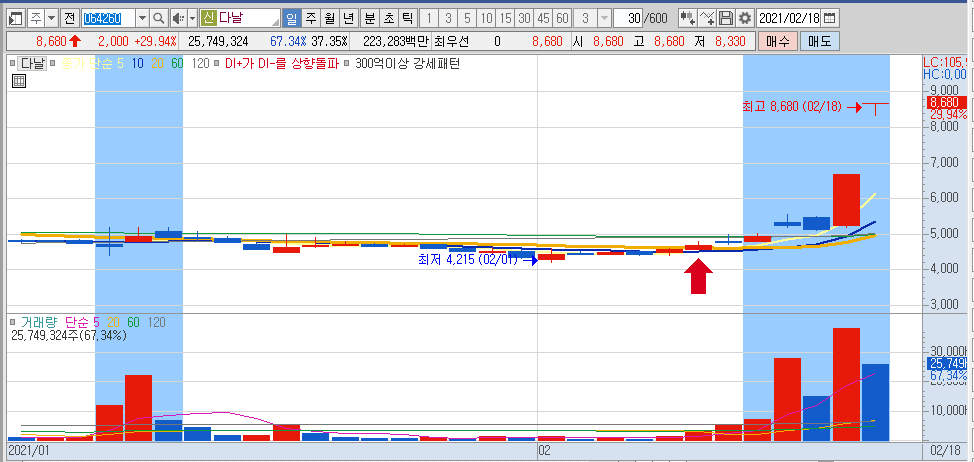974x462 pixels.
Task: Click the 최고 8,680 (02/18) label
Action: pyautogui.click(x=792, y=107)
